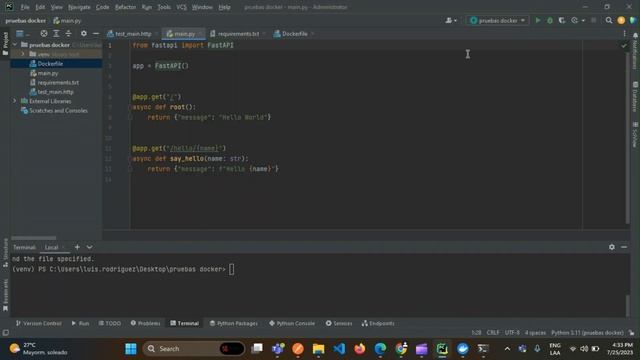Switch to the requirements.txt editor tab
Screen dimensions: 640x360
[x=238, y=34]
